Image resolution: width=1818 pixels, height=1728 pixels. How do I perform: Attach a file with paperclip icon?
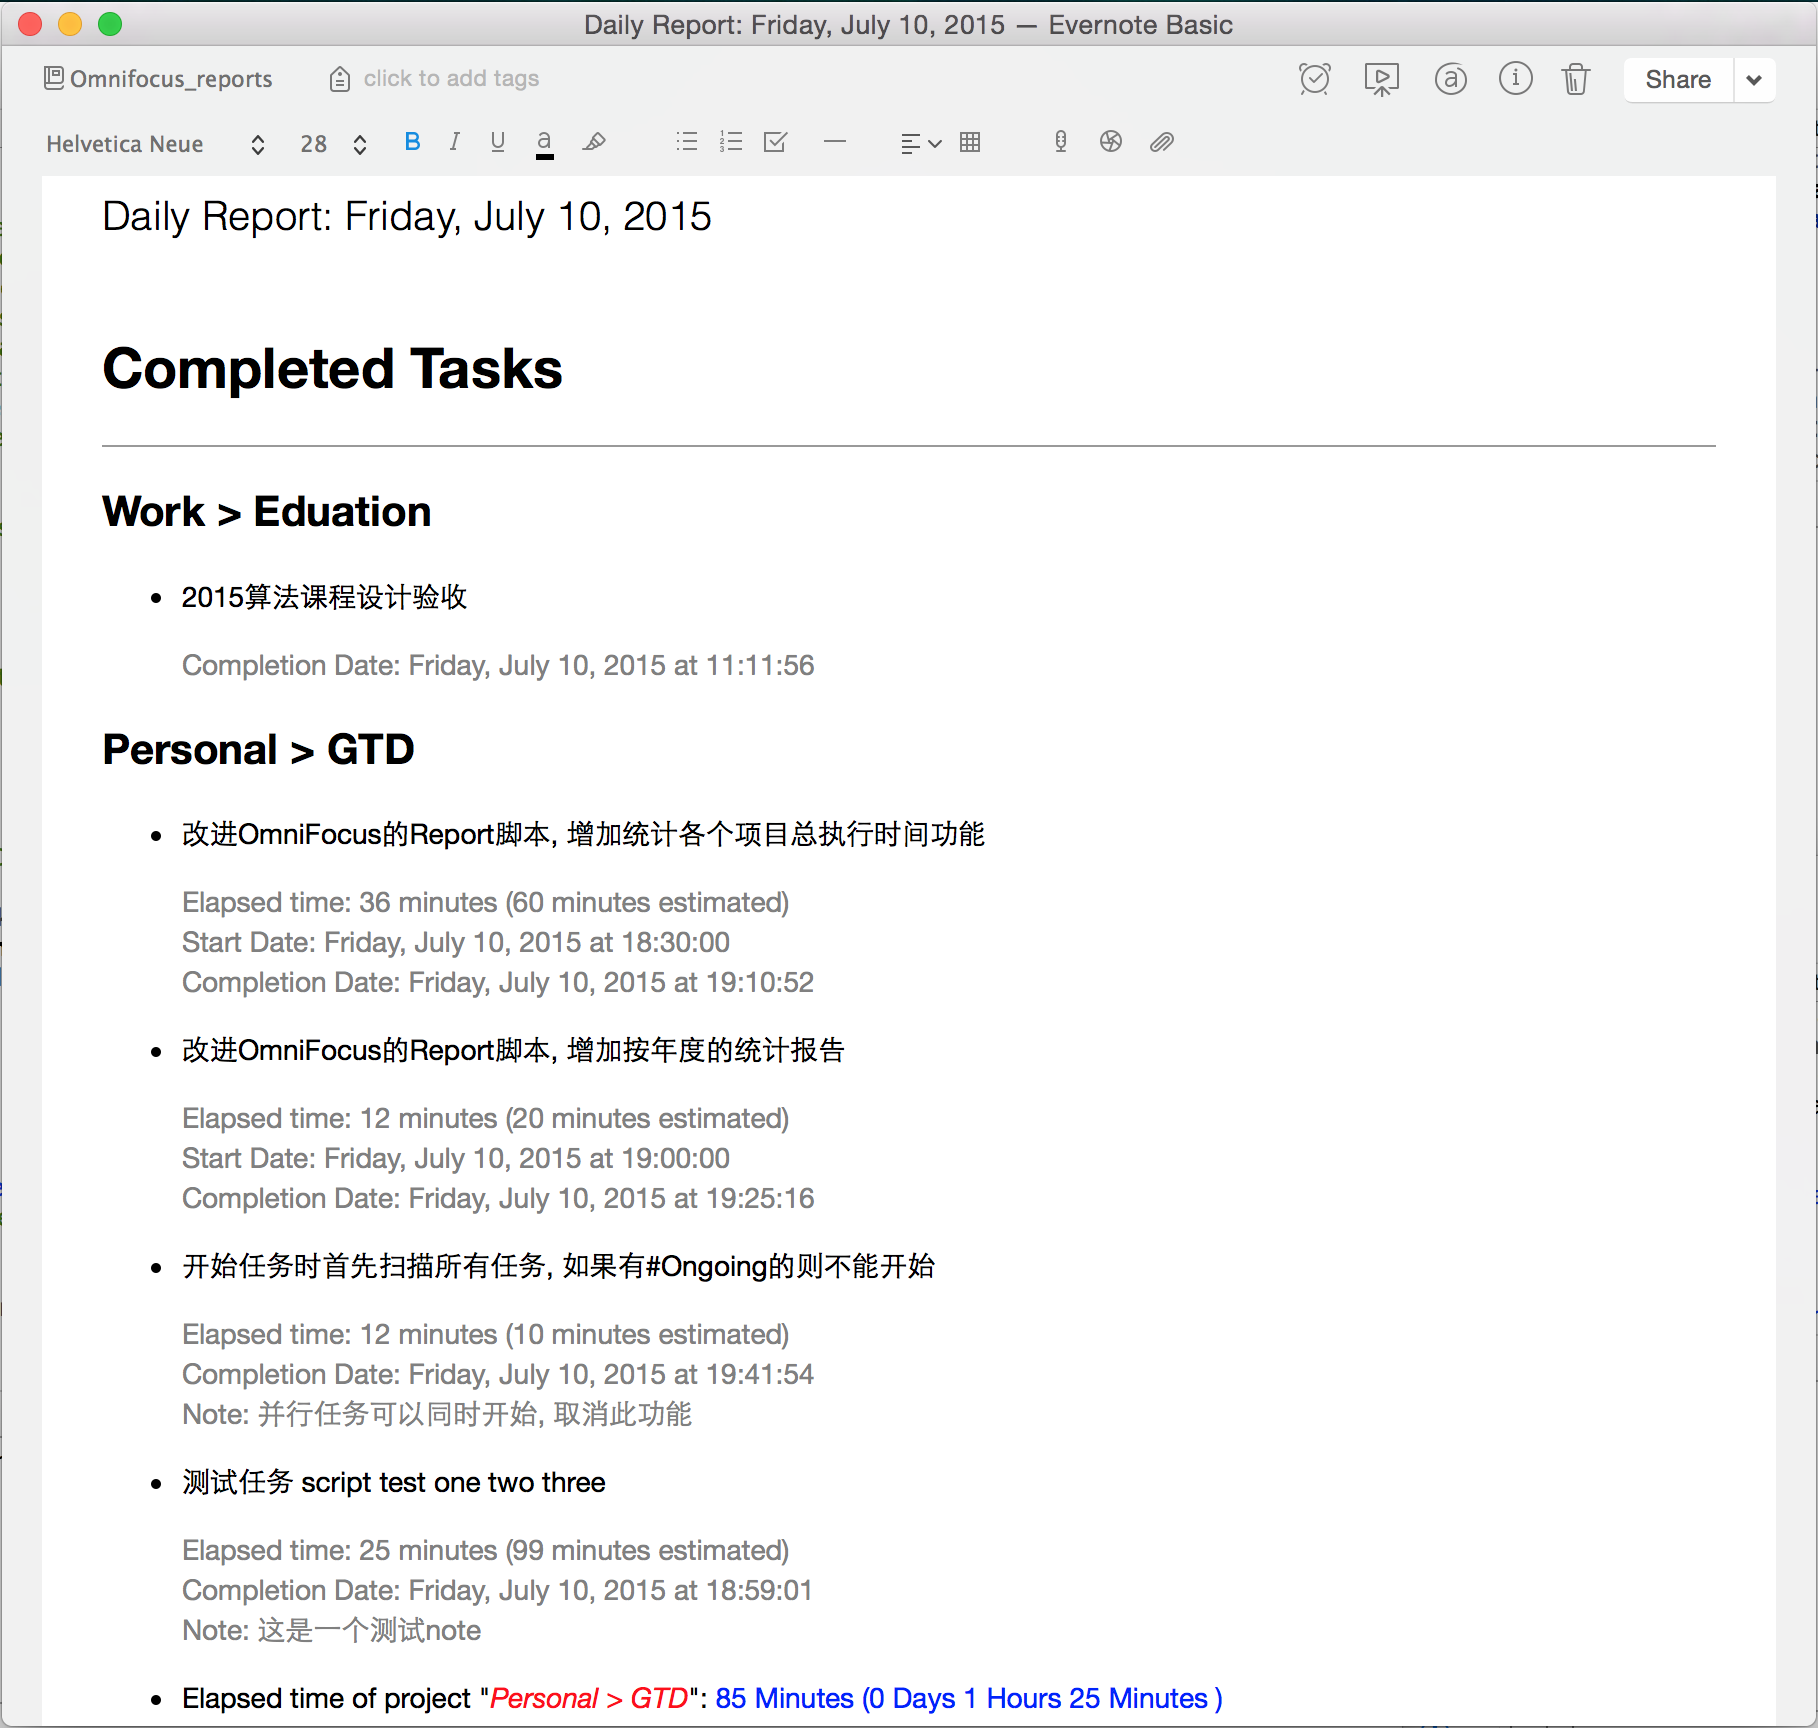1161,142
